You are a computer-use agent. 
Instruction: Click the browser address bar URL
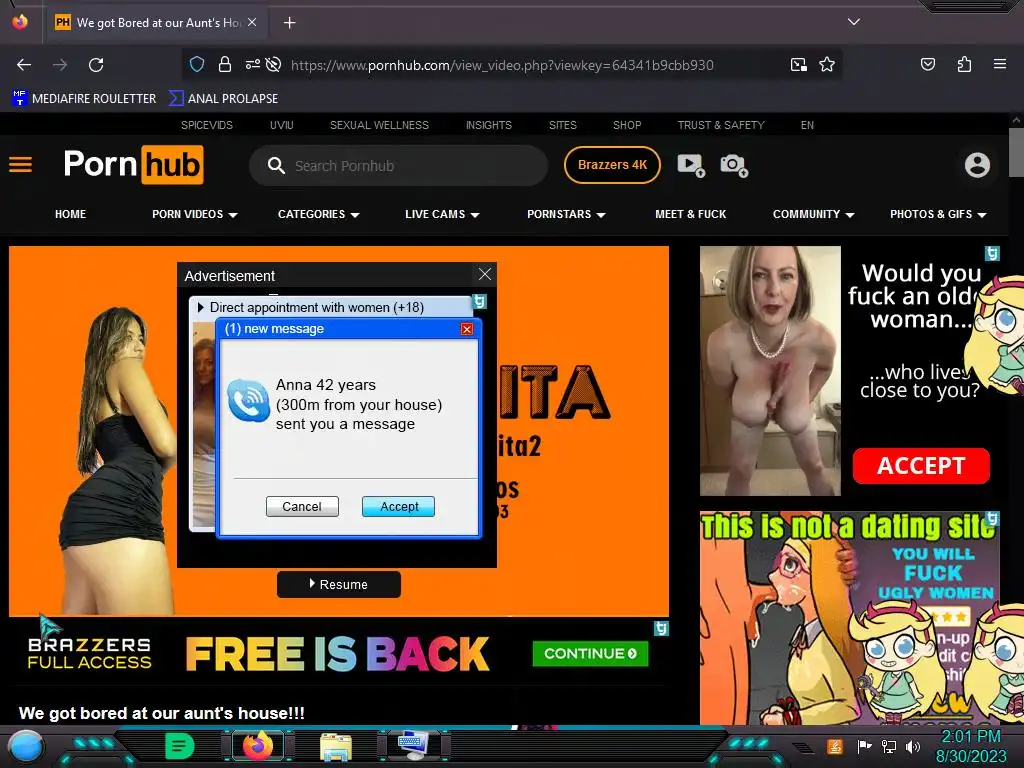tap(502, 65)
